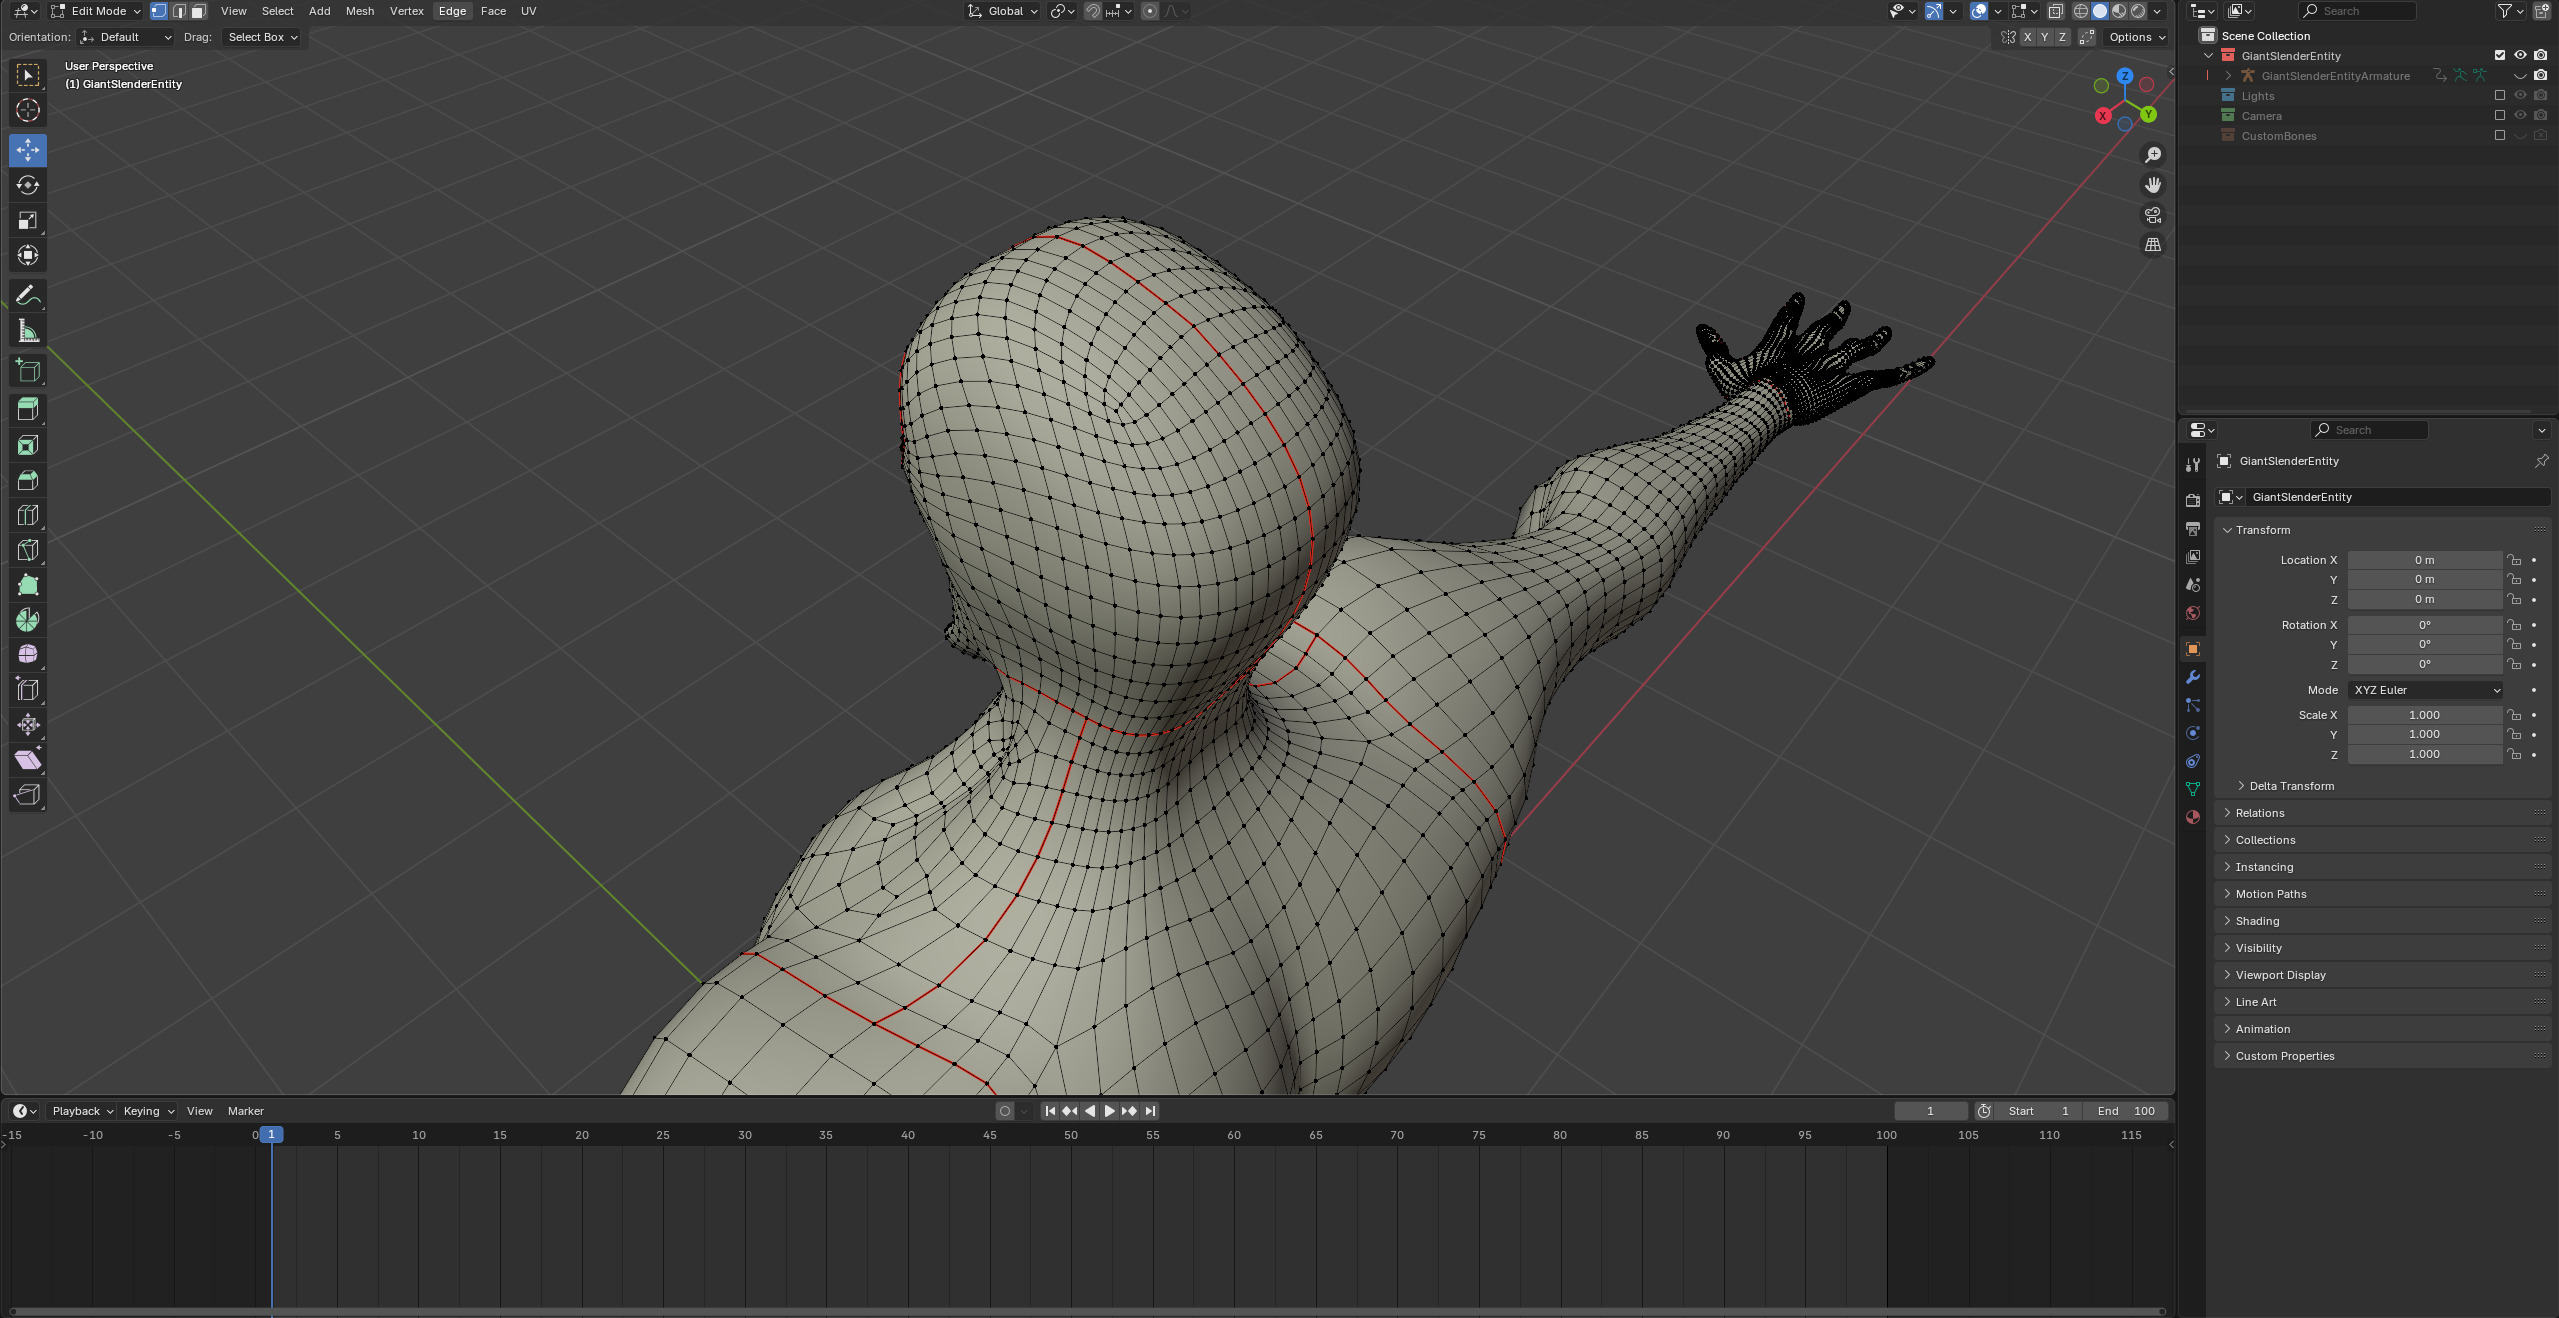Expand the Delta Transform section
2559x1318 pixels.
[2291, 786]
